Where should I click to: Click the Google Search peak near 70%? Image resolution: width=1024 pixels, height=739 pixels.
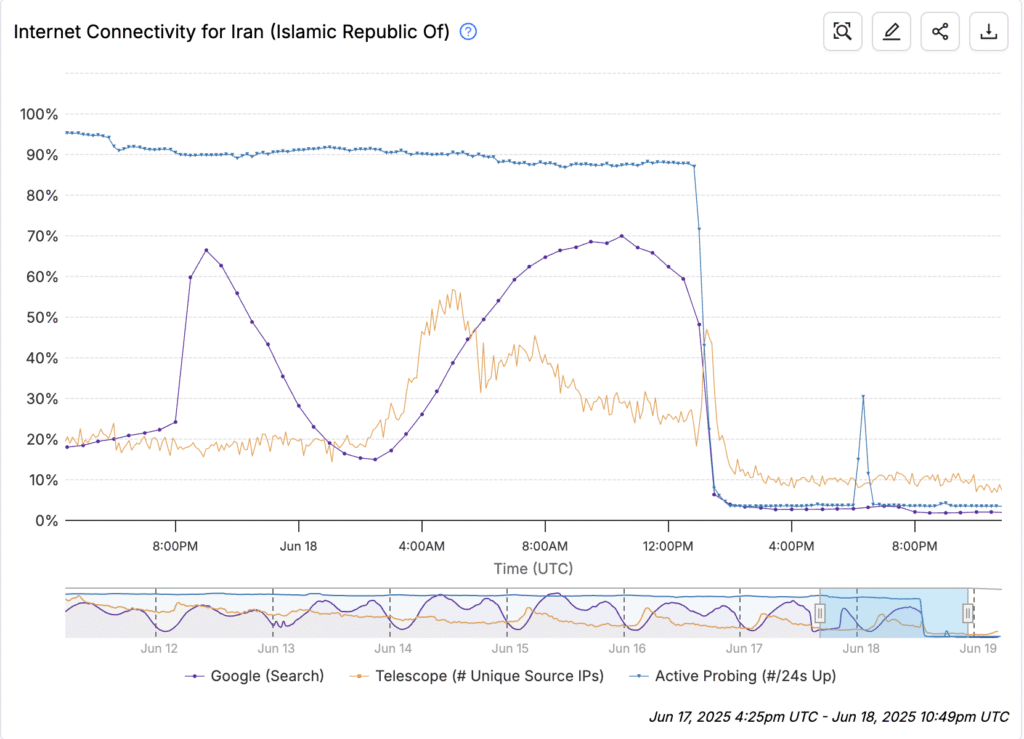point(621,236)
